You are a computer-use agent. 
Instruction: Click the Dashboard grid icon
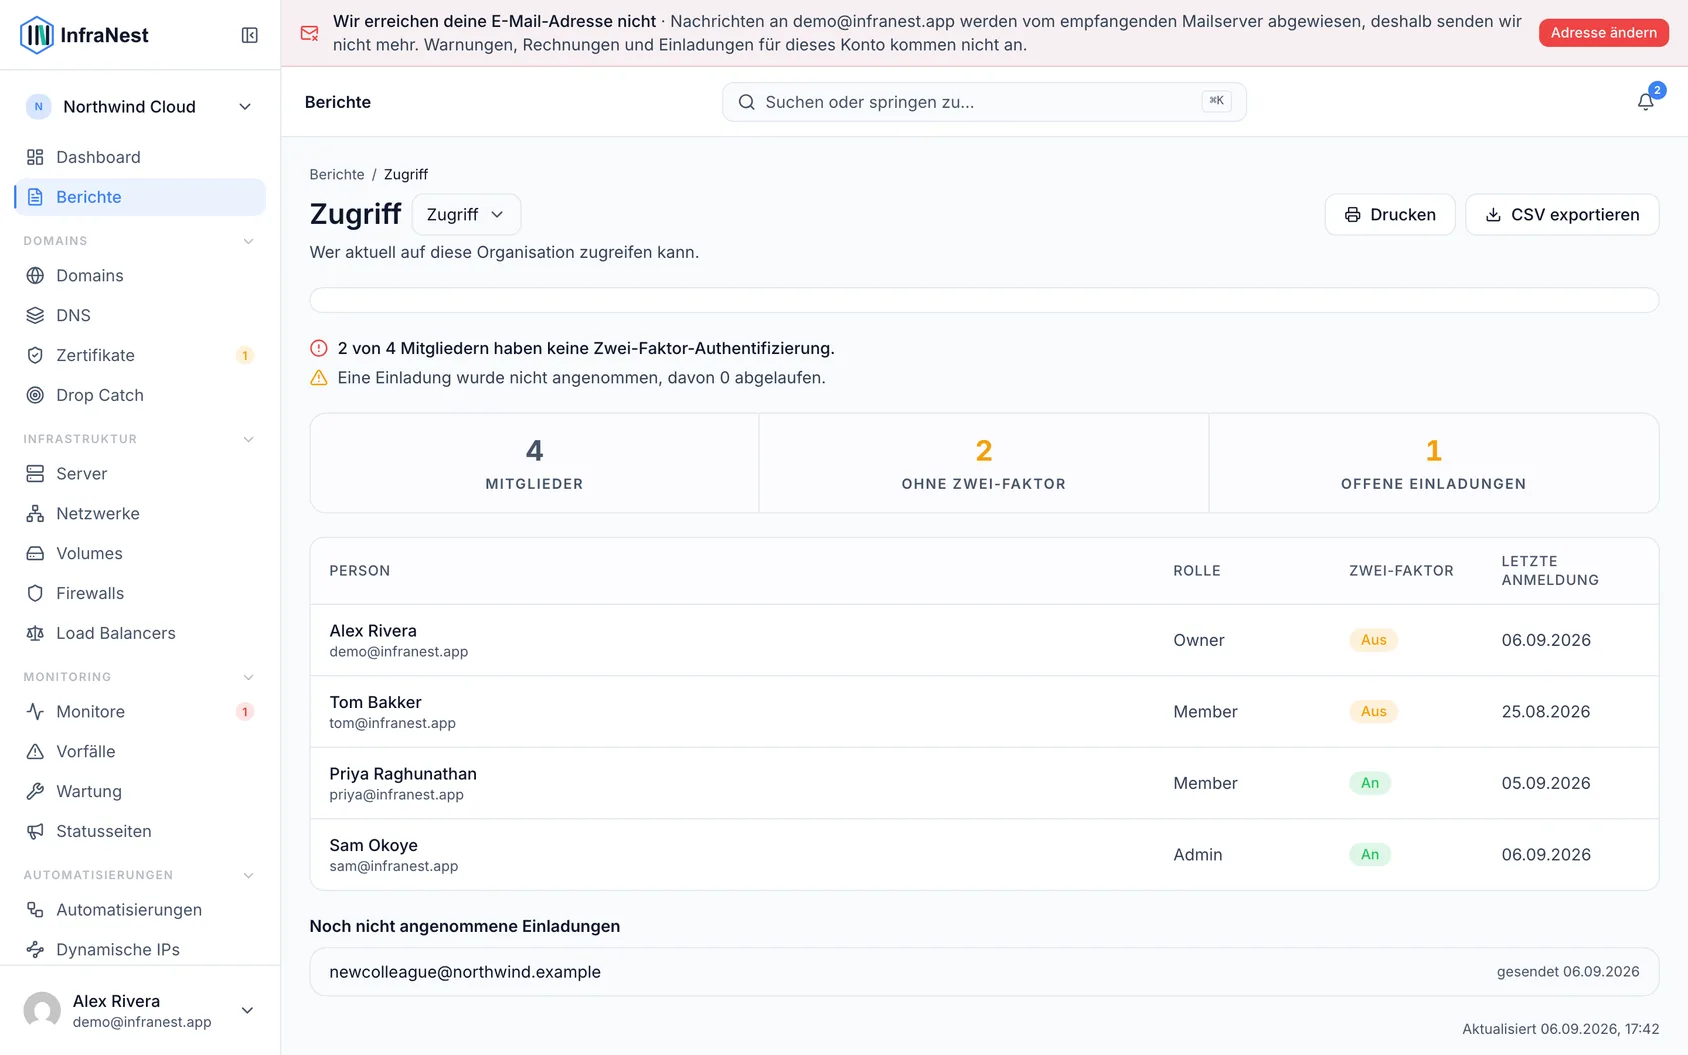point(35,157)
